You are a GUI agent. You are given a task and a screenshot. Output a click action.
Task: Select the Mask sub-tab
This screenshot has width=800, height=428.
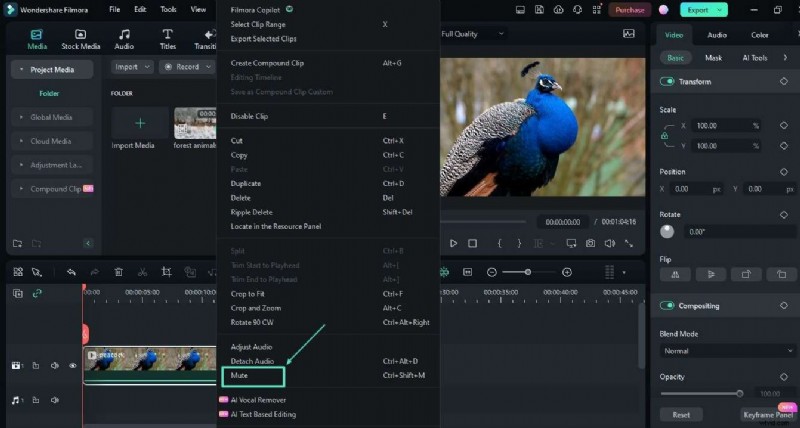point(713,58)
